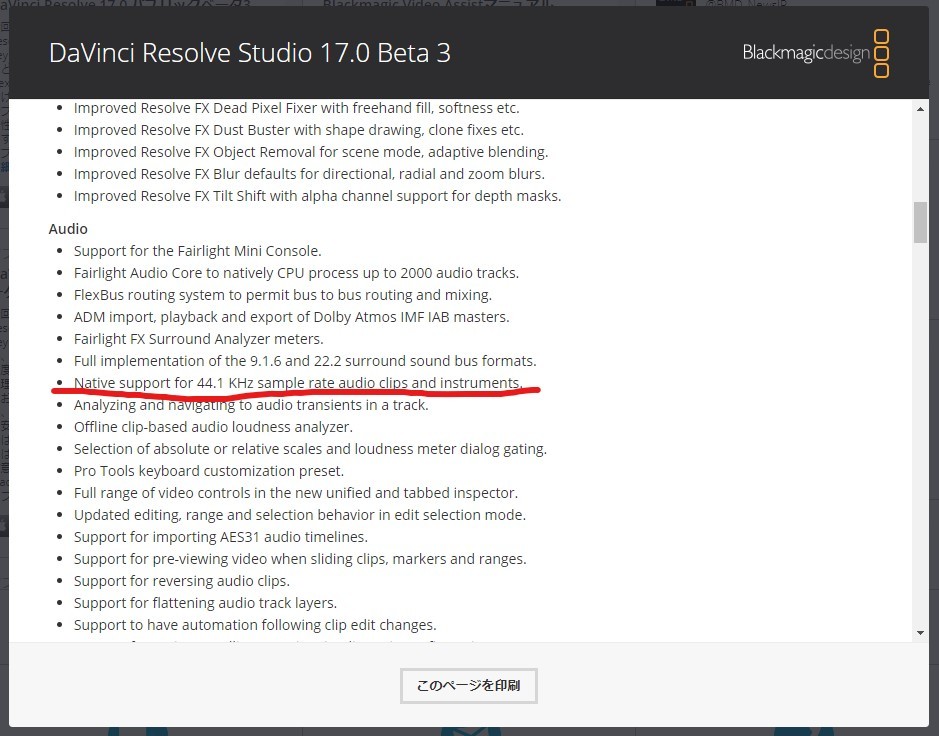This screenshot has height=736, width=939.
Task: Click 'Support for pre-viewing video' line
Action: coord(300,559)
